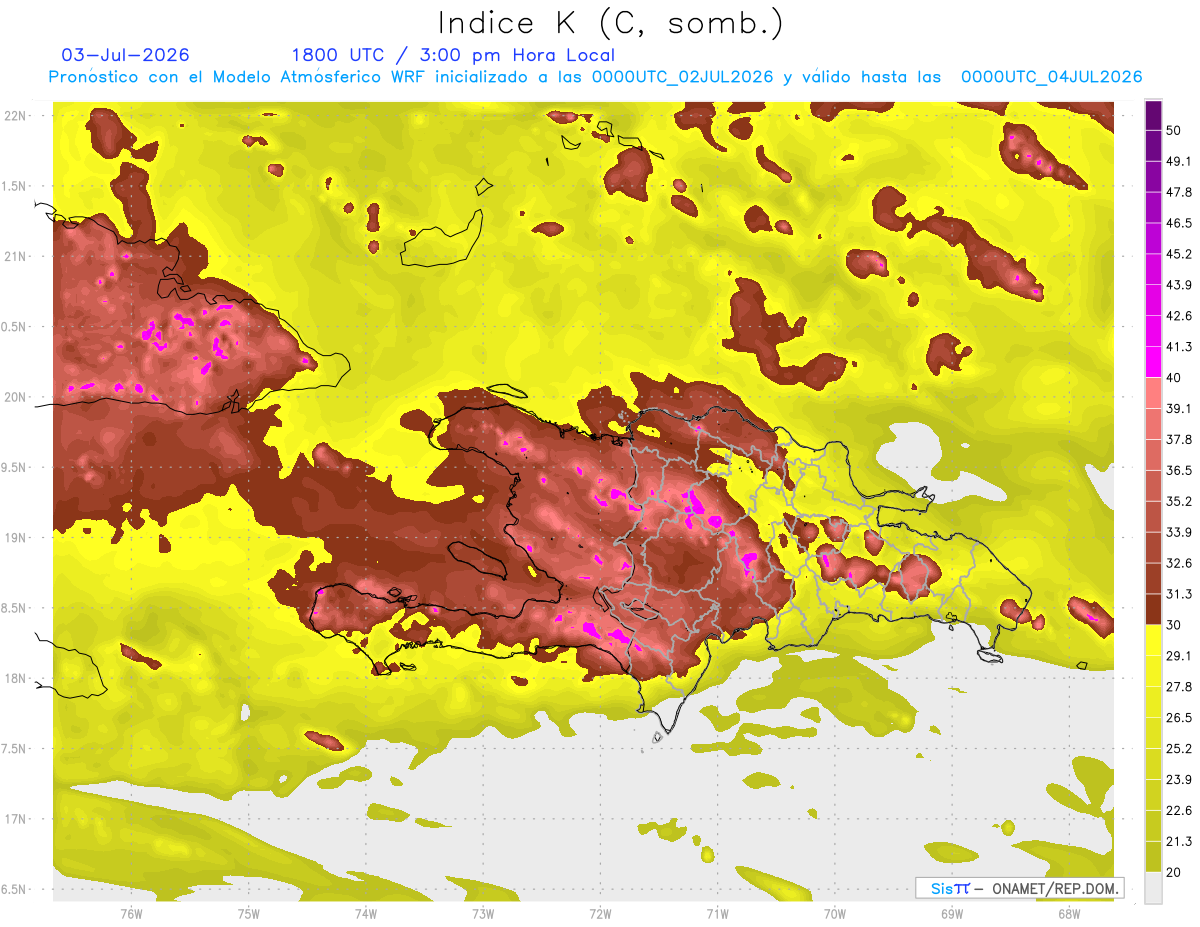
Task: Click '1800 UTC / 3:00 pm Hora Local'
Action: 453,55
